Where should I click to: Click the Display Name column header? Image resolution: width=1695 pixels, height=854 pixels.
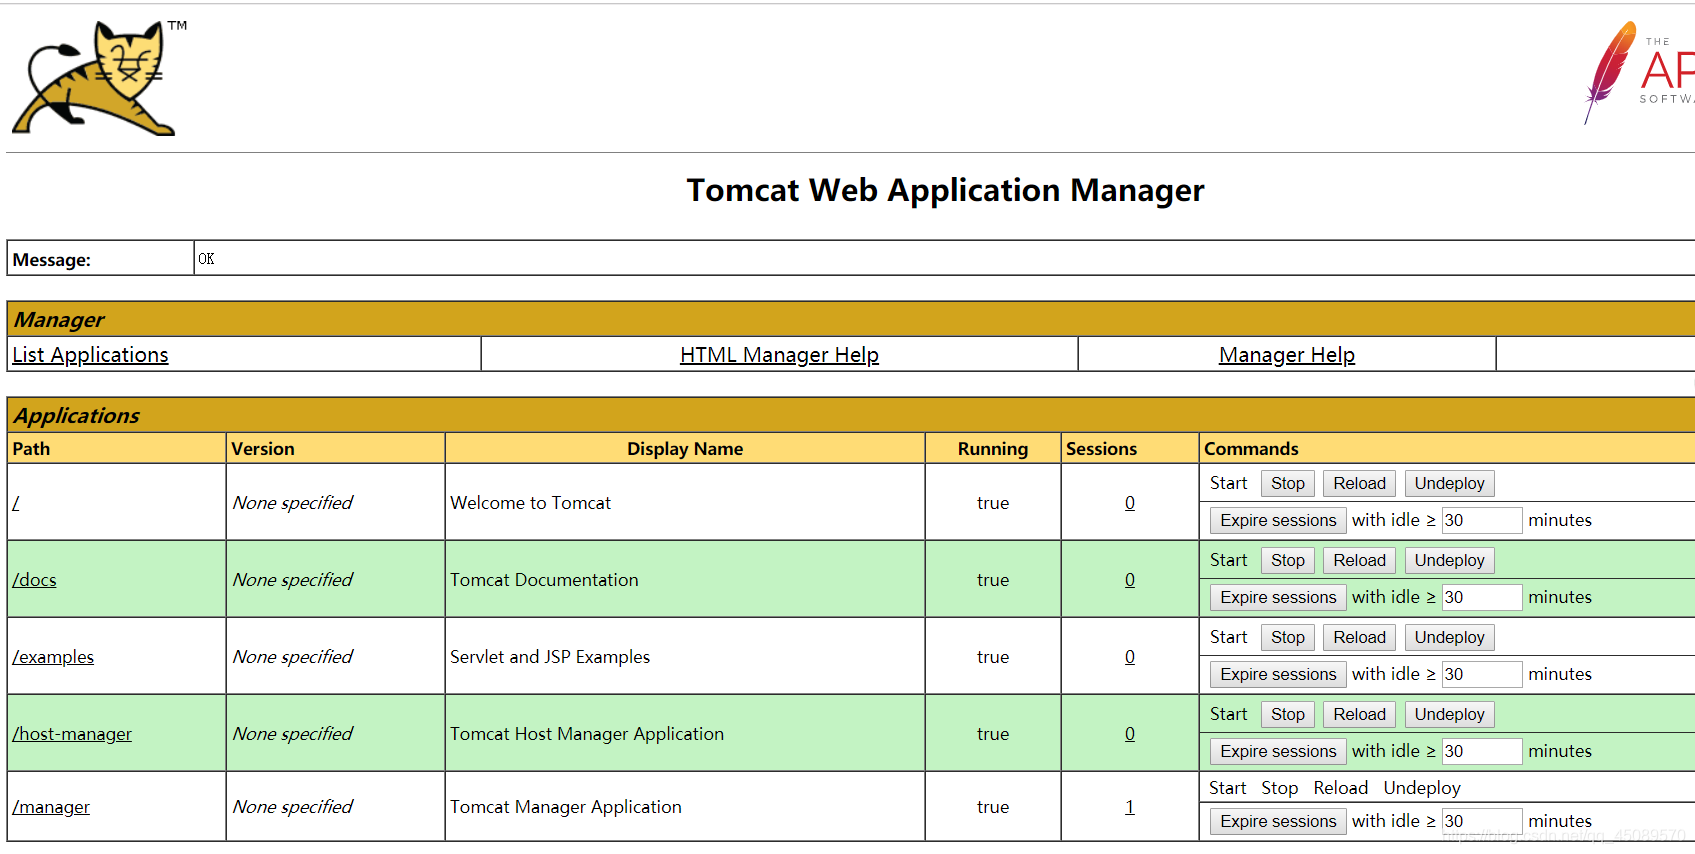click(x=685, y=449)
